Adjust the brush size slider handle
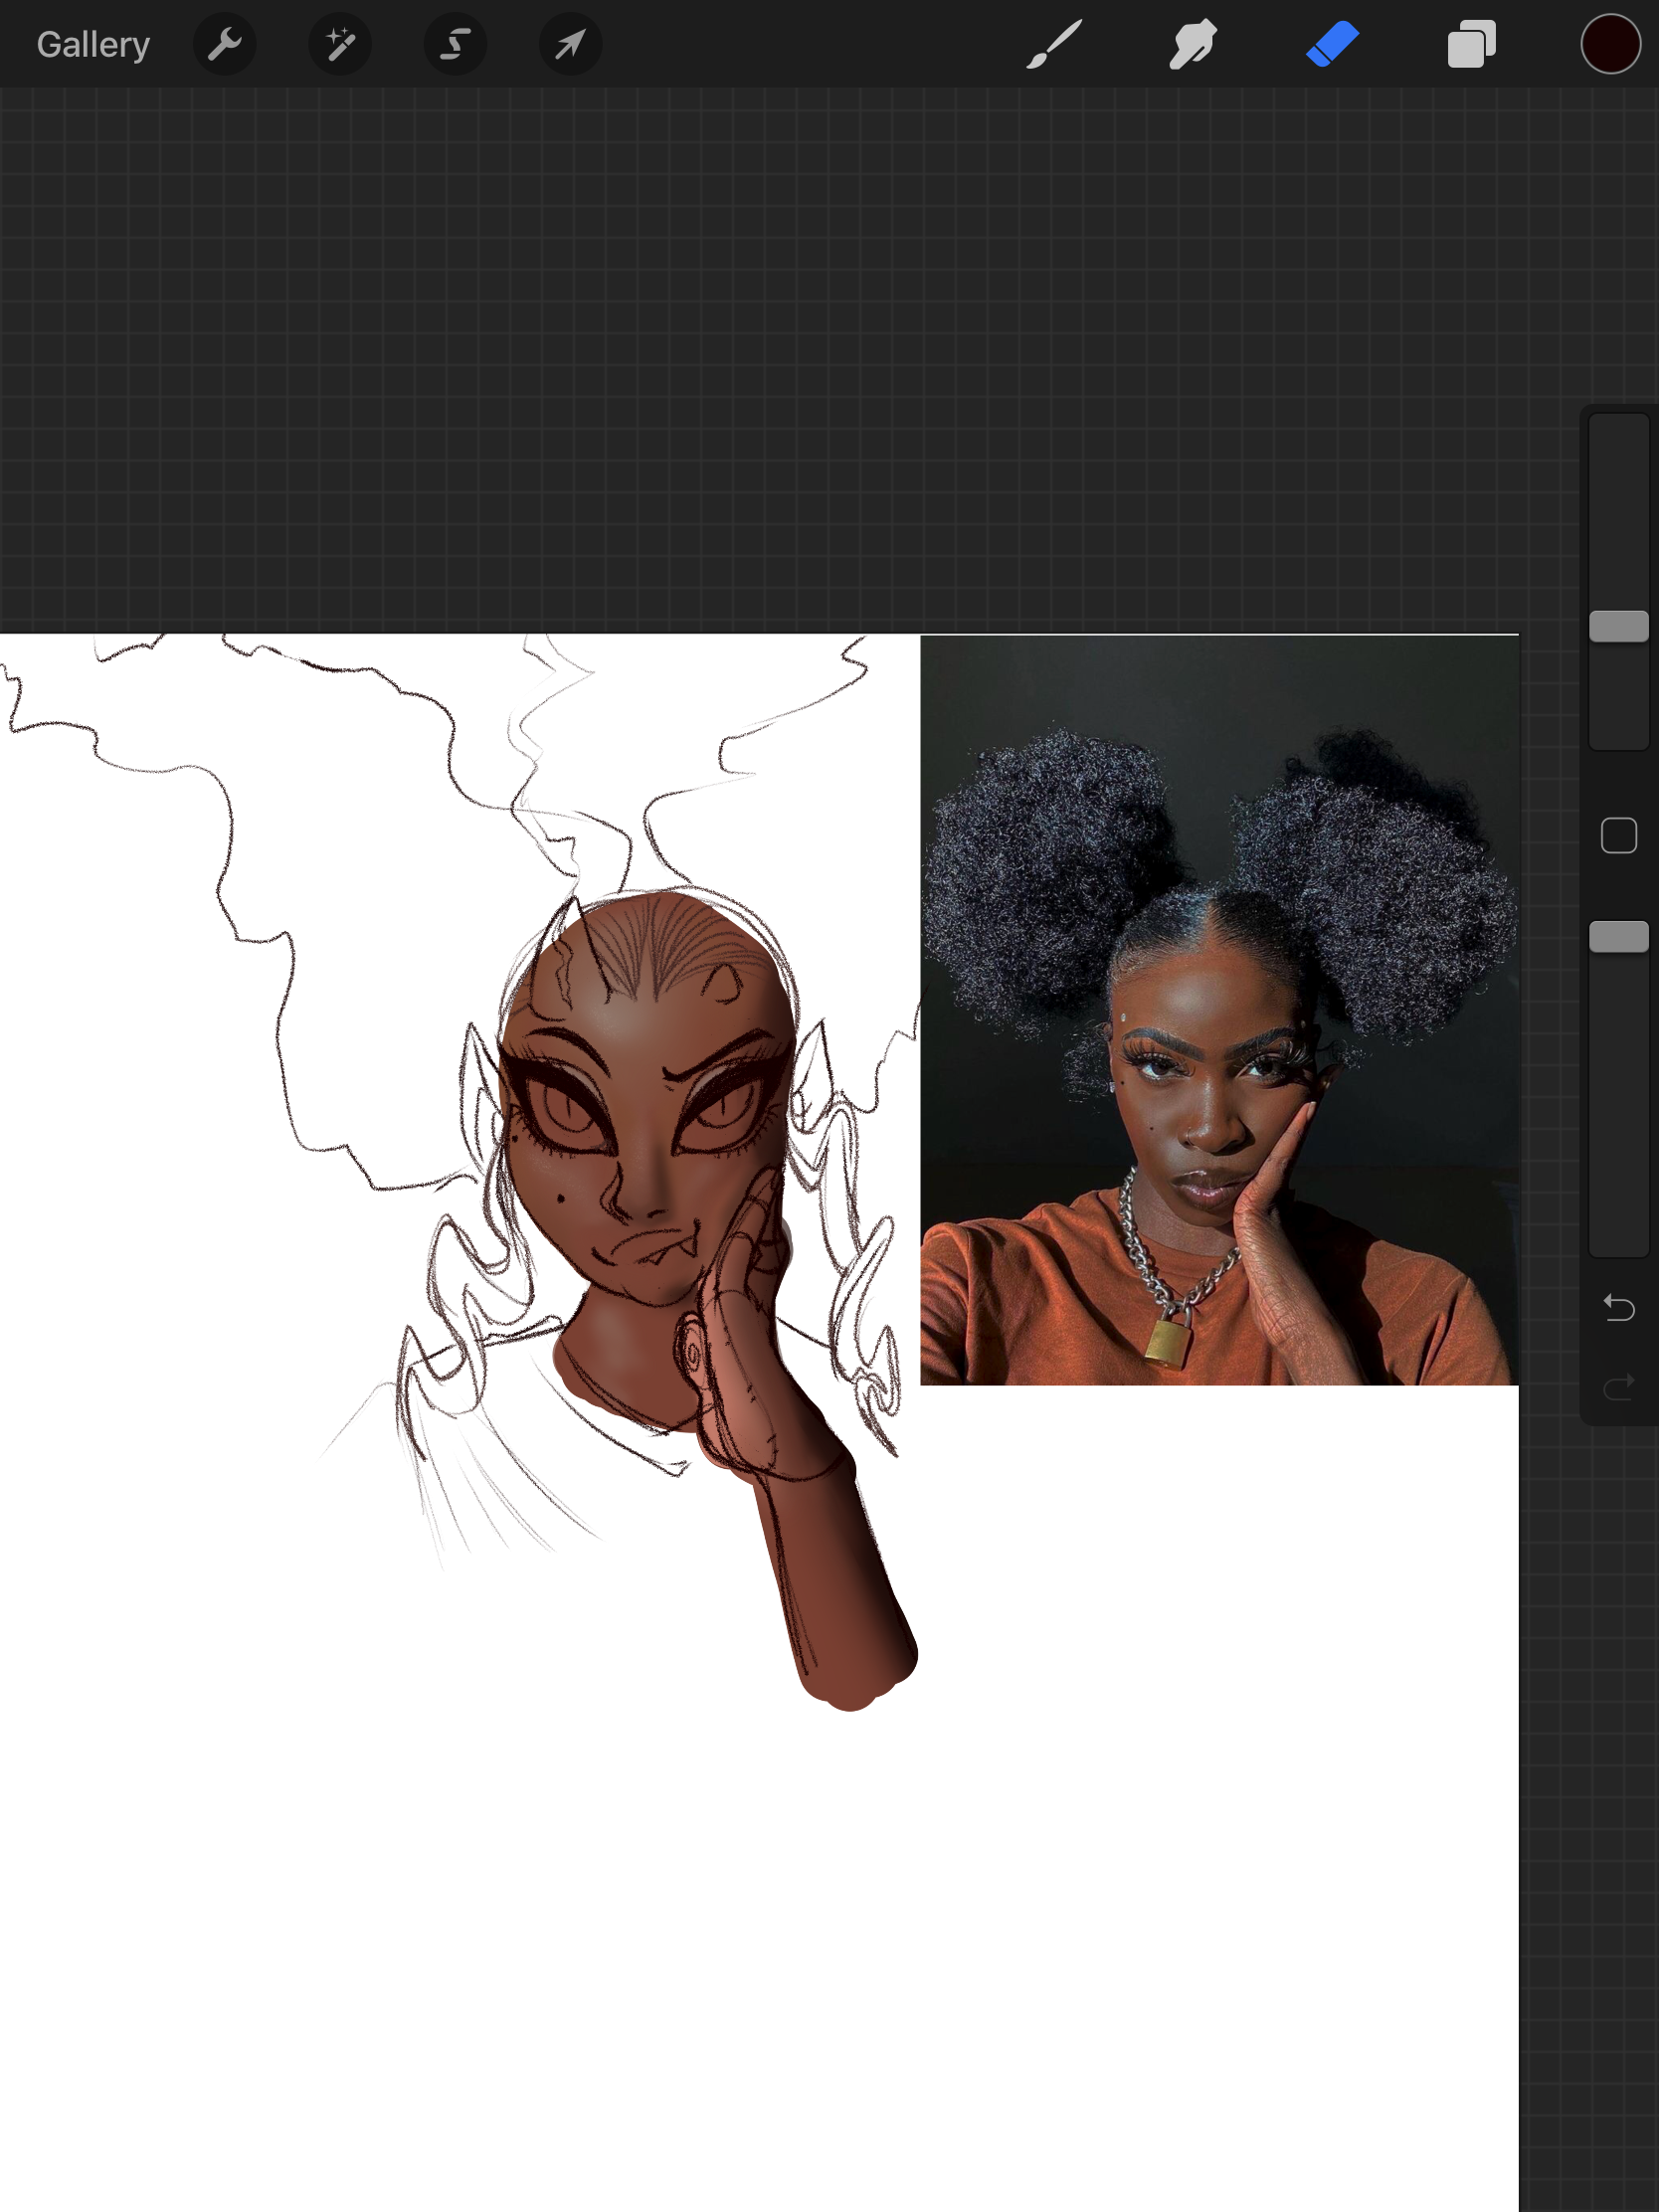The width and height of the screenshot is (1659, 2212). (1619, 626)
